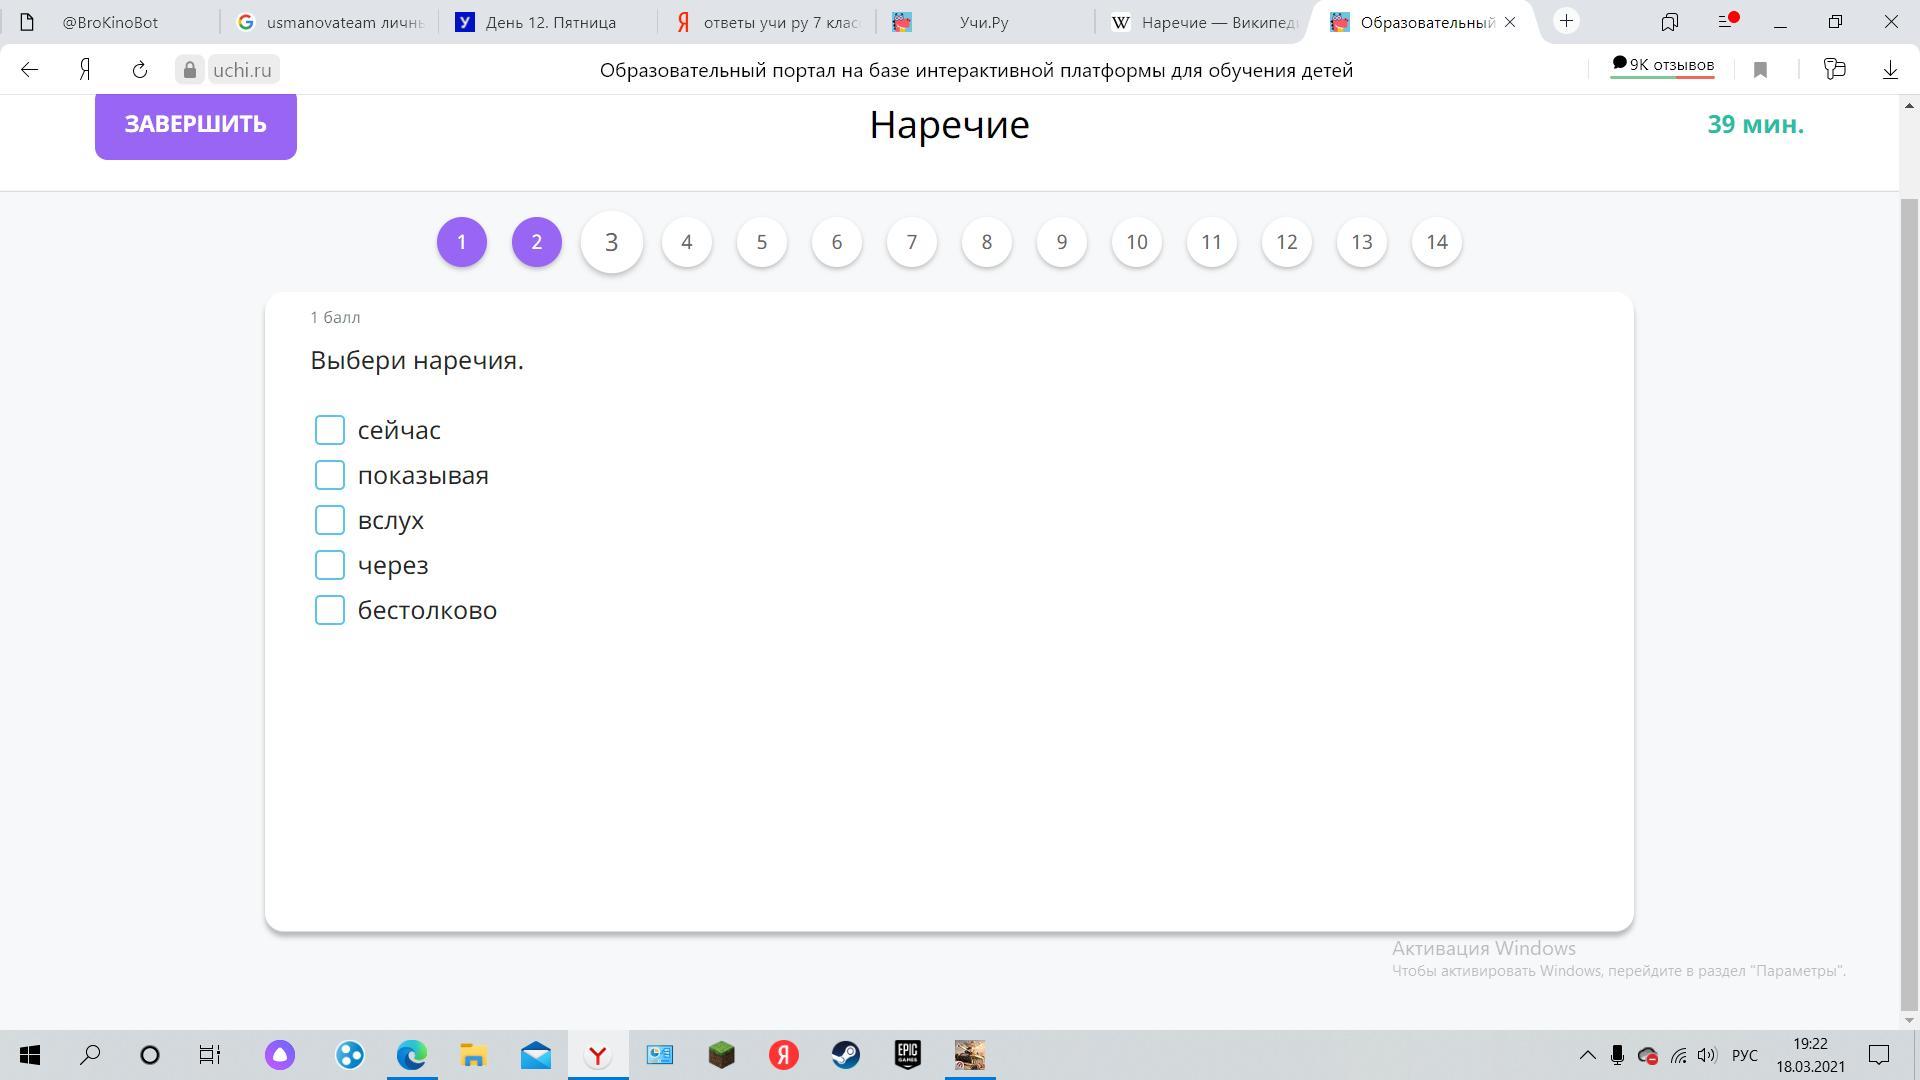
Task: Click the microphone tray icon
Action: [x=1617, y=1055]
